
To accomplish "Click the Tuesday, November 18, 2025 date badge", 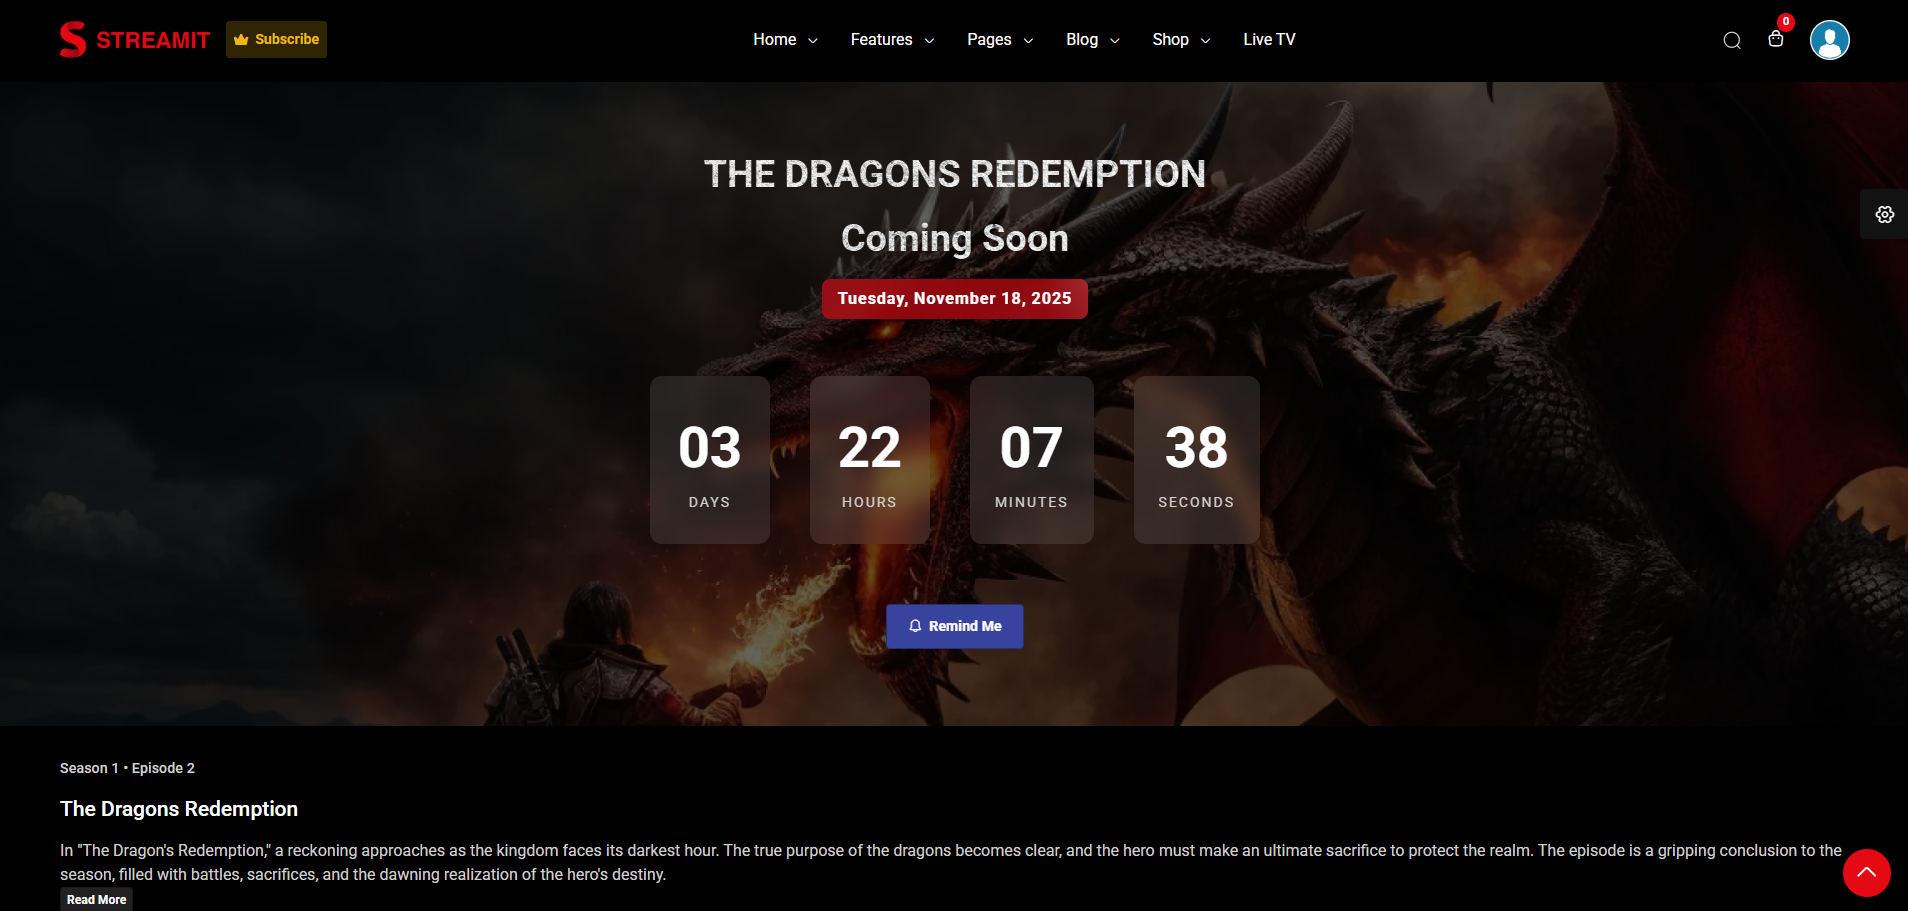I will coord(955,299).
